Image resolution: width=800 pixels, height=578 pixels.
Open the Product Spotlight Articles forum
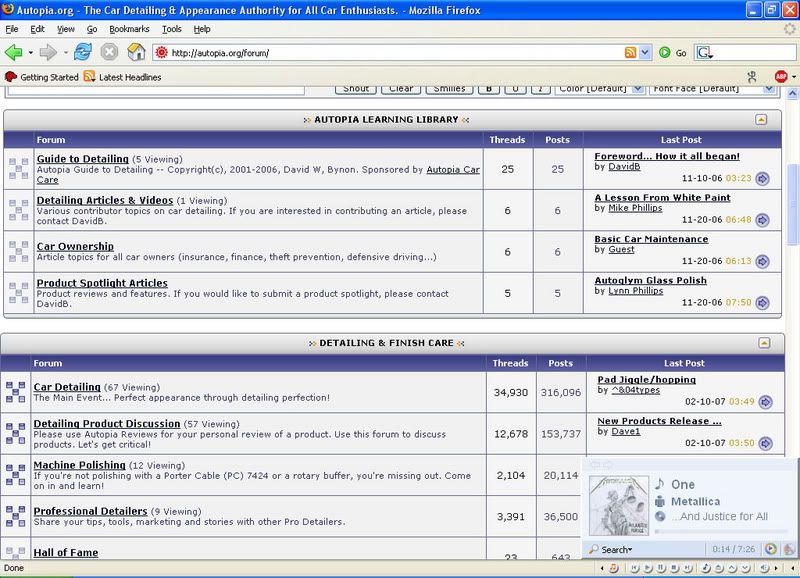tap(102, 283)
